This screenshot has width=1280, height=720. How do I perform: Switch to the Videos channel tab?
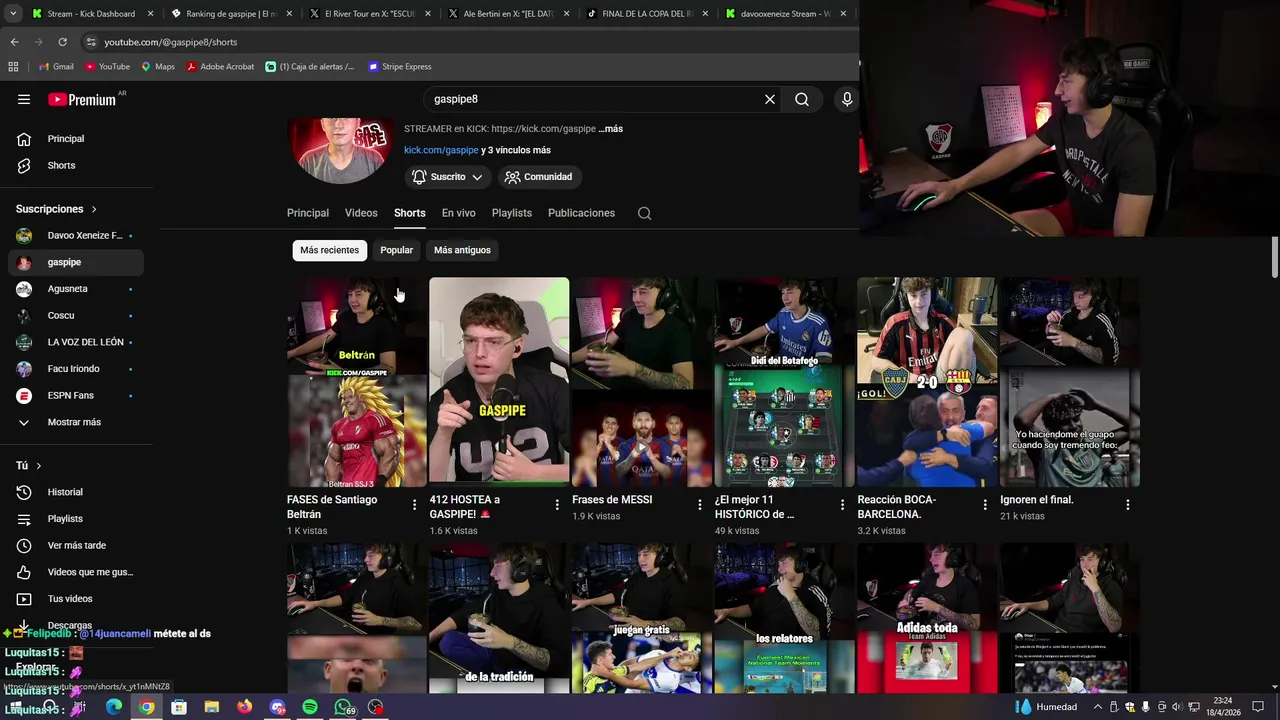(x=361, y=213)
